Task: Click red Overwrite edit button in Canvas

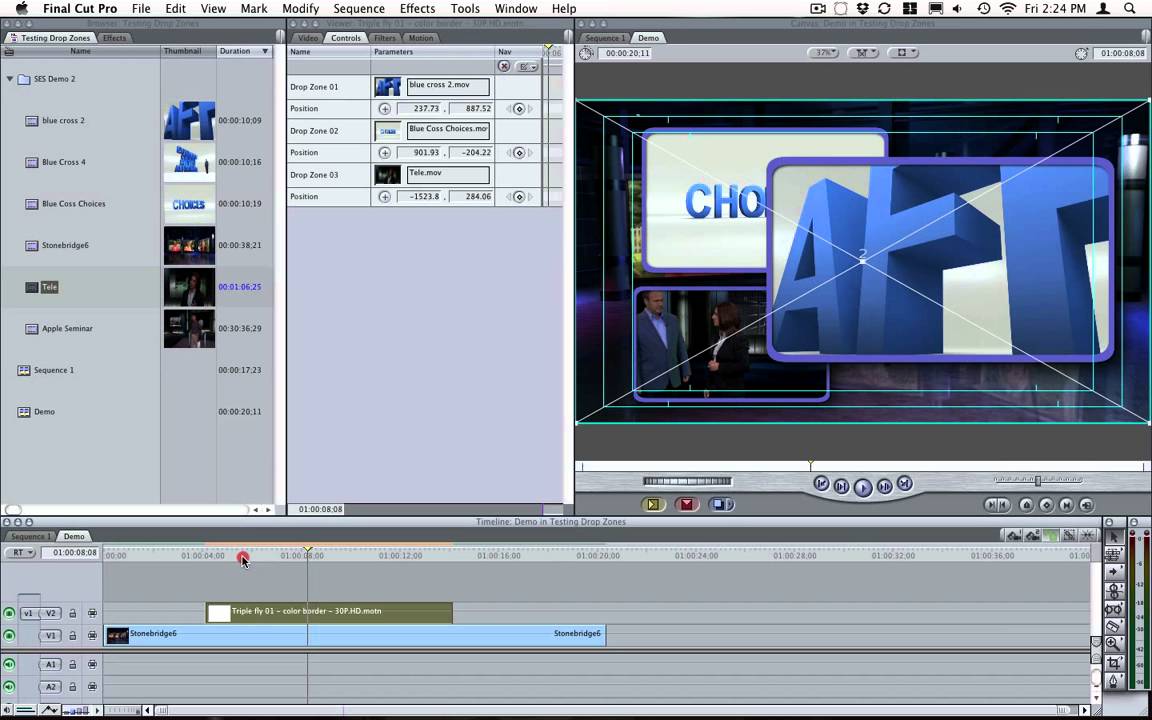Action: click(x=687, y=505)
